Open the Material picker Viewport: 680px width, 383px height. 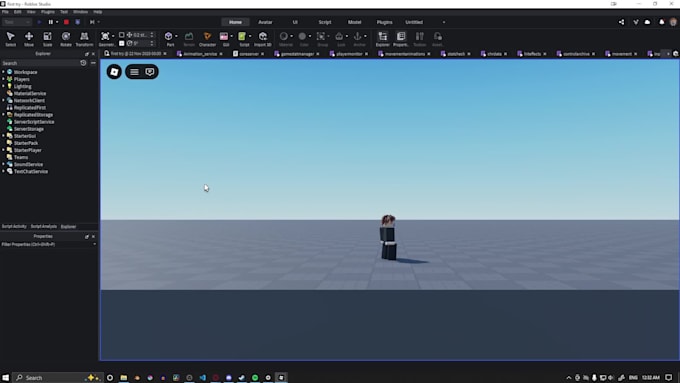284,36
